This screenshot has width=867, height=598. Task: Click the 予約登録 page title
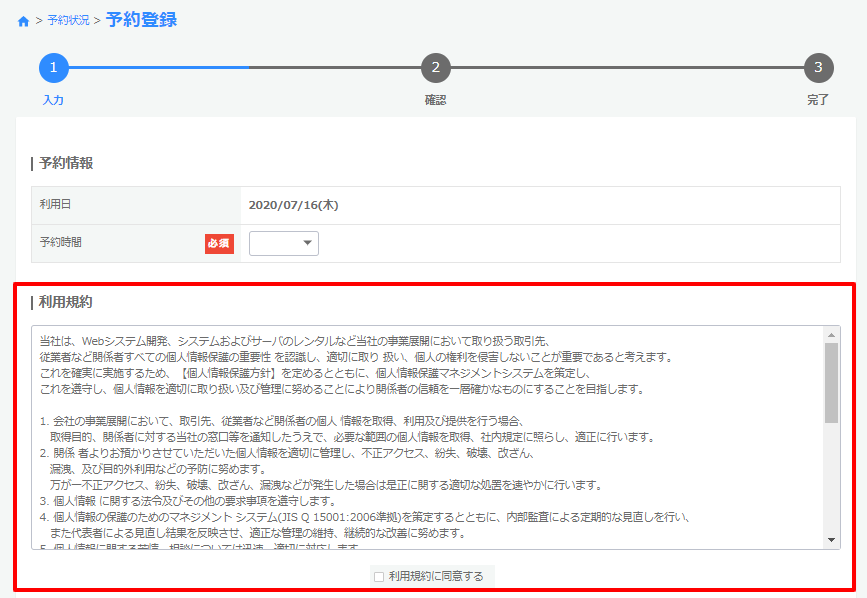click(141, 20)
